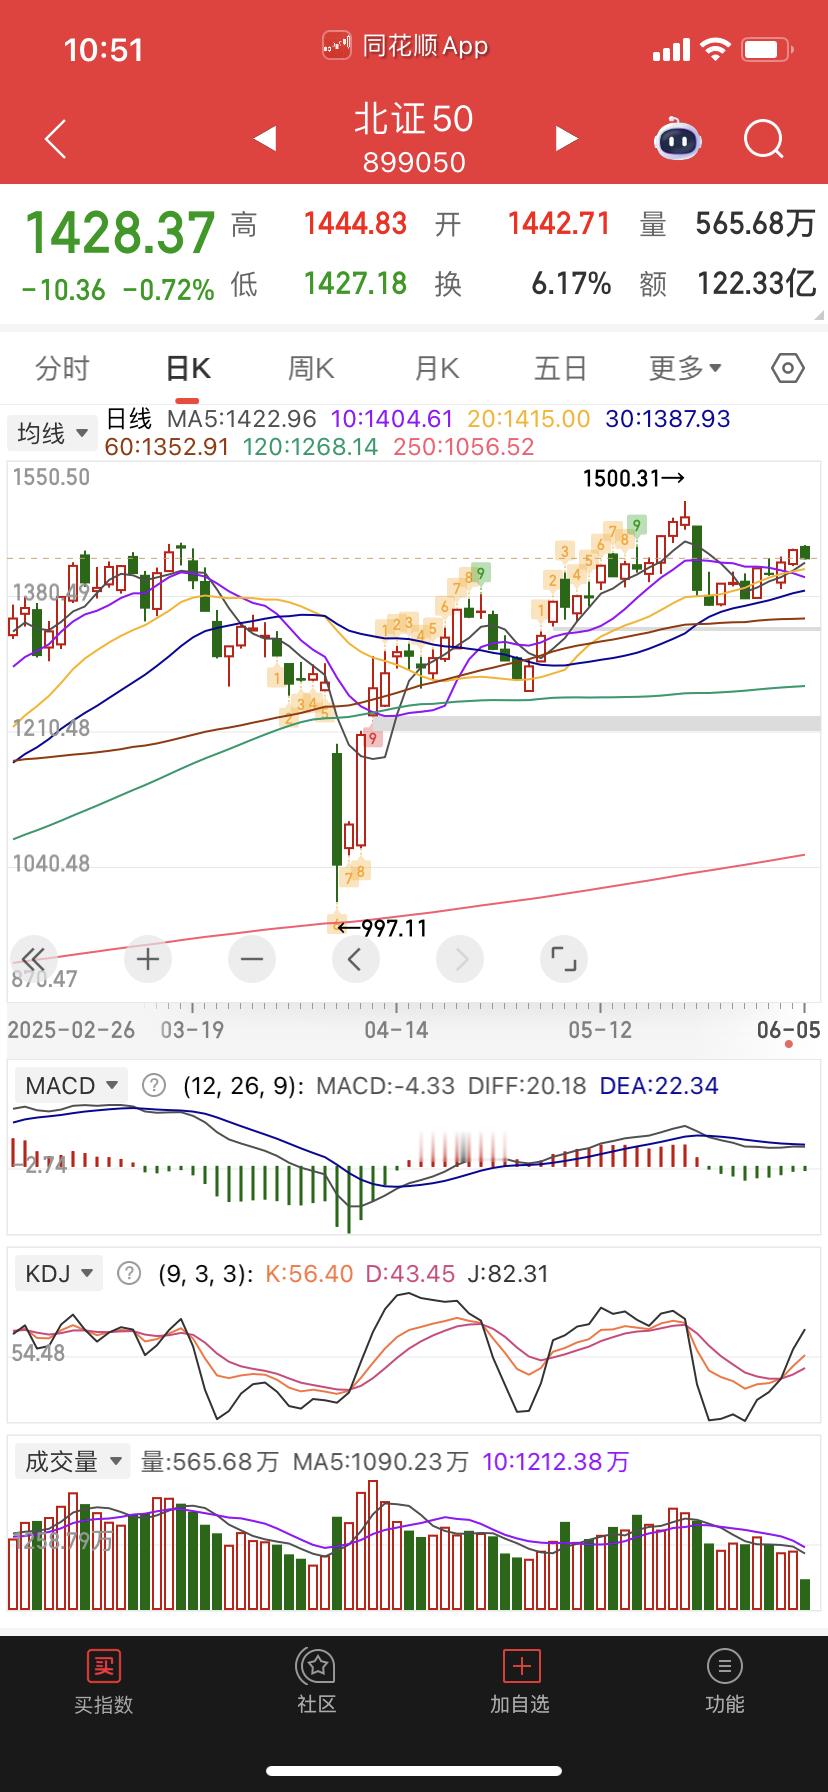The width and height of the screenshot is (828, 1792).
Task: Shift chart left with left chevron button
Action: 355,959
